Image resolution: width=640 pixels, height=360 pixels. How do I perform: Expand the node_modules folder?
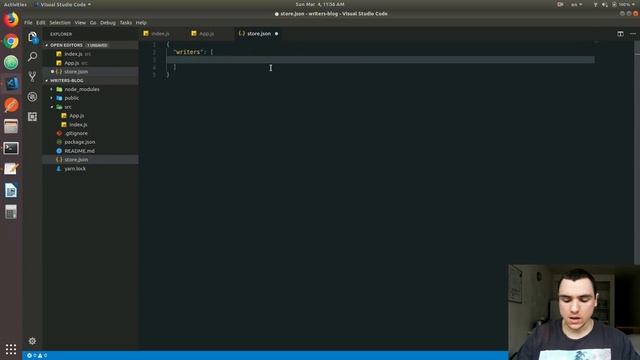(x=52, y=89)
